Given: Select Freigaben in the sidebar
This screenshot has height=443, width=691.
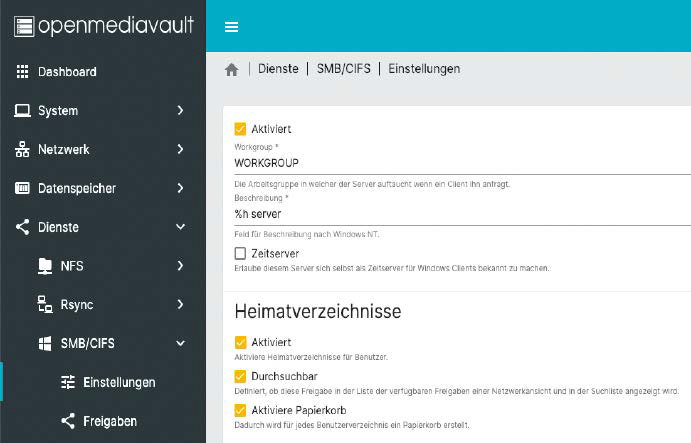Looking at the screenshot, I should pos(110,421).
